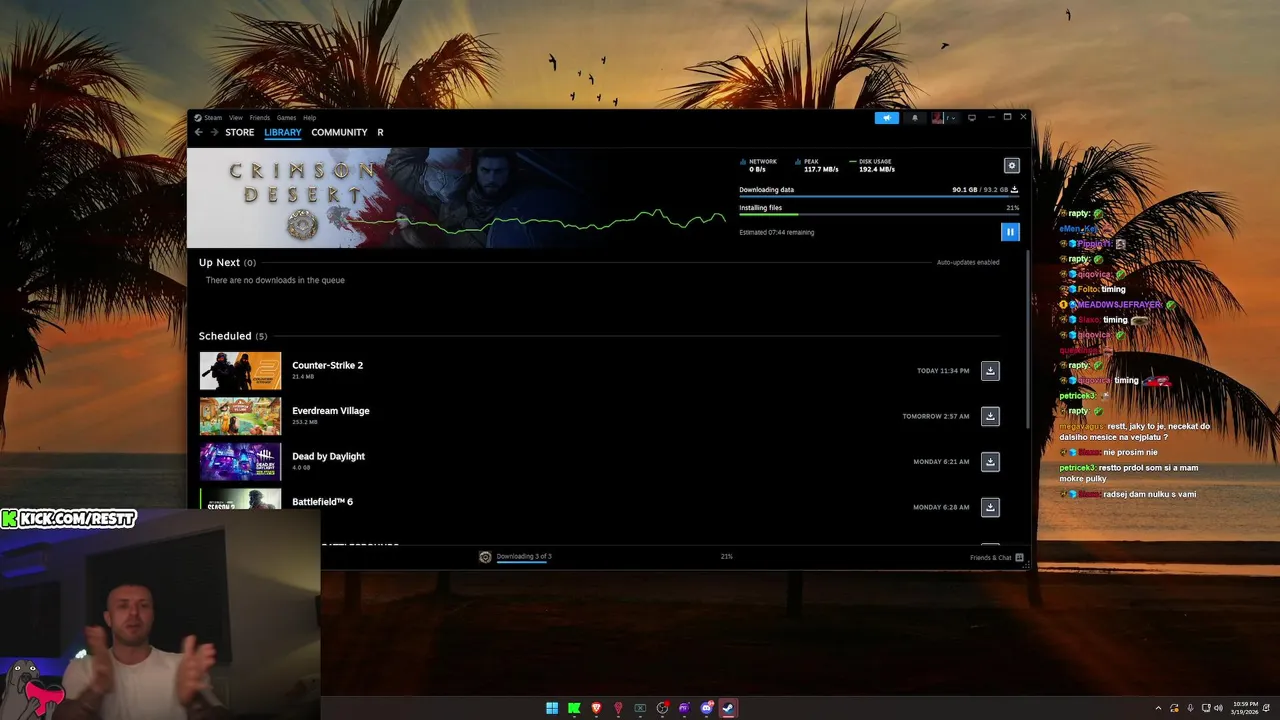
Task: Click the downloads list scrollbar
Action: (1027, 340)
